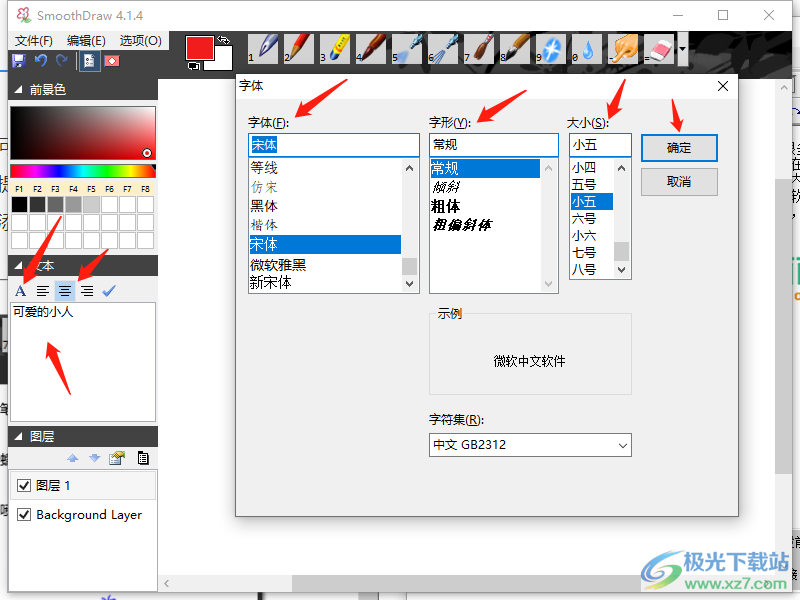Click the undo arrow icon

pos(41,61)
